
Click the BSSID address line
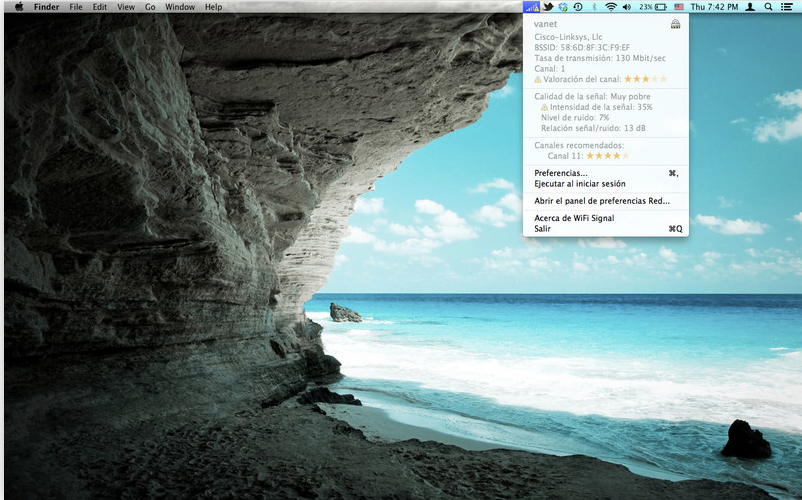point(582,48)
